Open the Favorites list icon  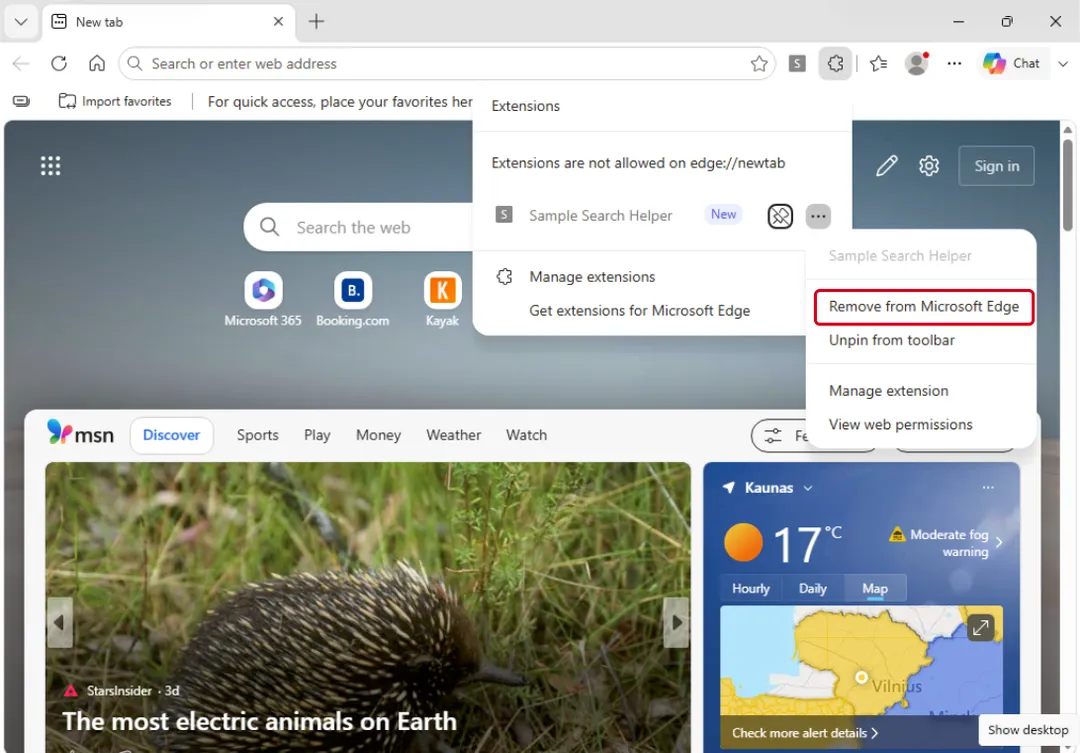pyautogui.click(x=878, y=63)
